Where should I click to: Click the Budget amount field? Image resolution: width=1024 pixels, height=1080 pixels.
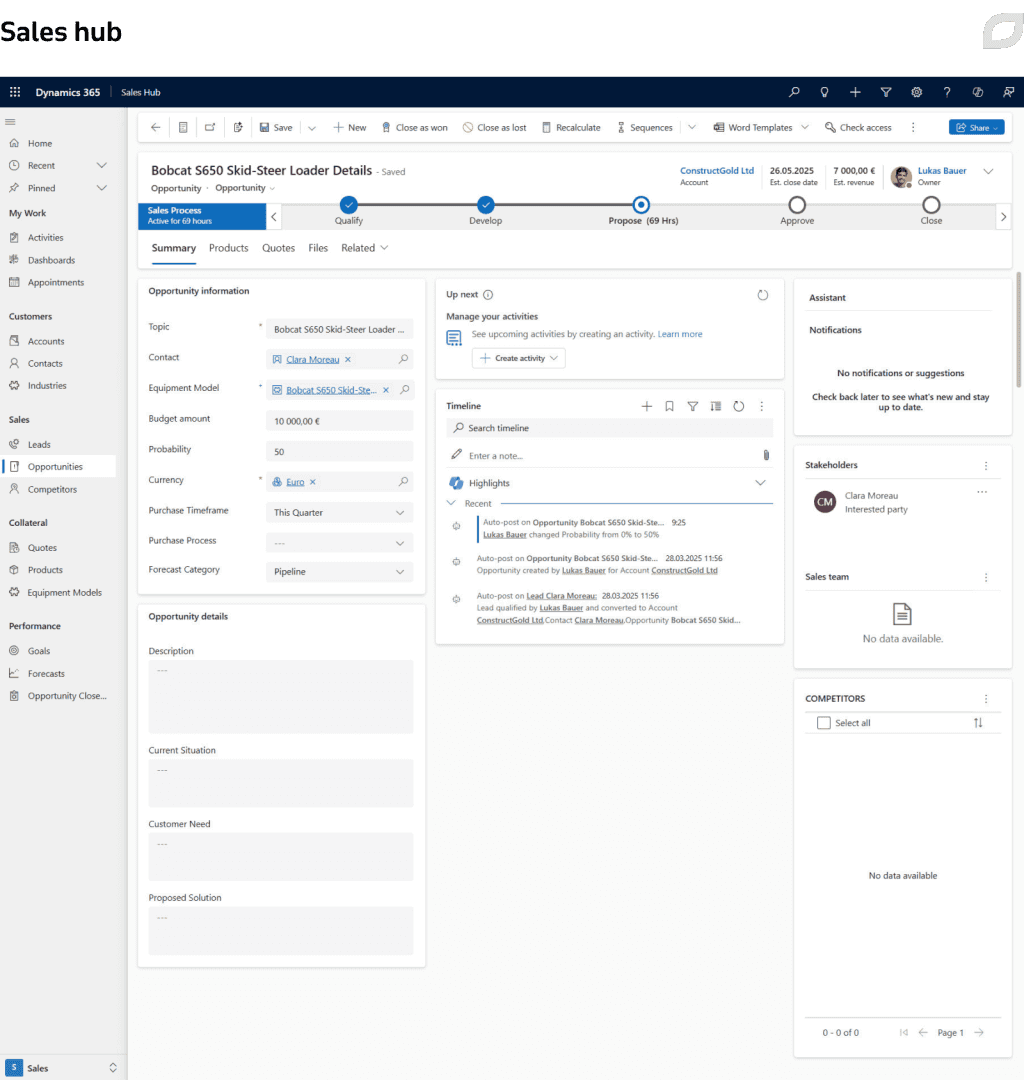coord(339,421)
